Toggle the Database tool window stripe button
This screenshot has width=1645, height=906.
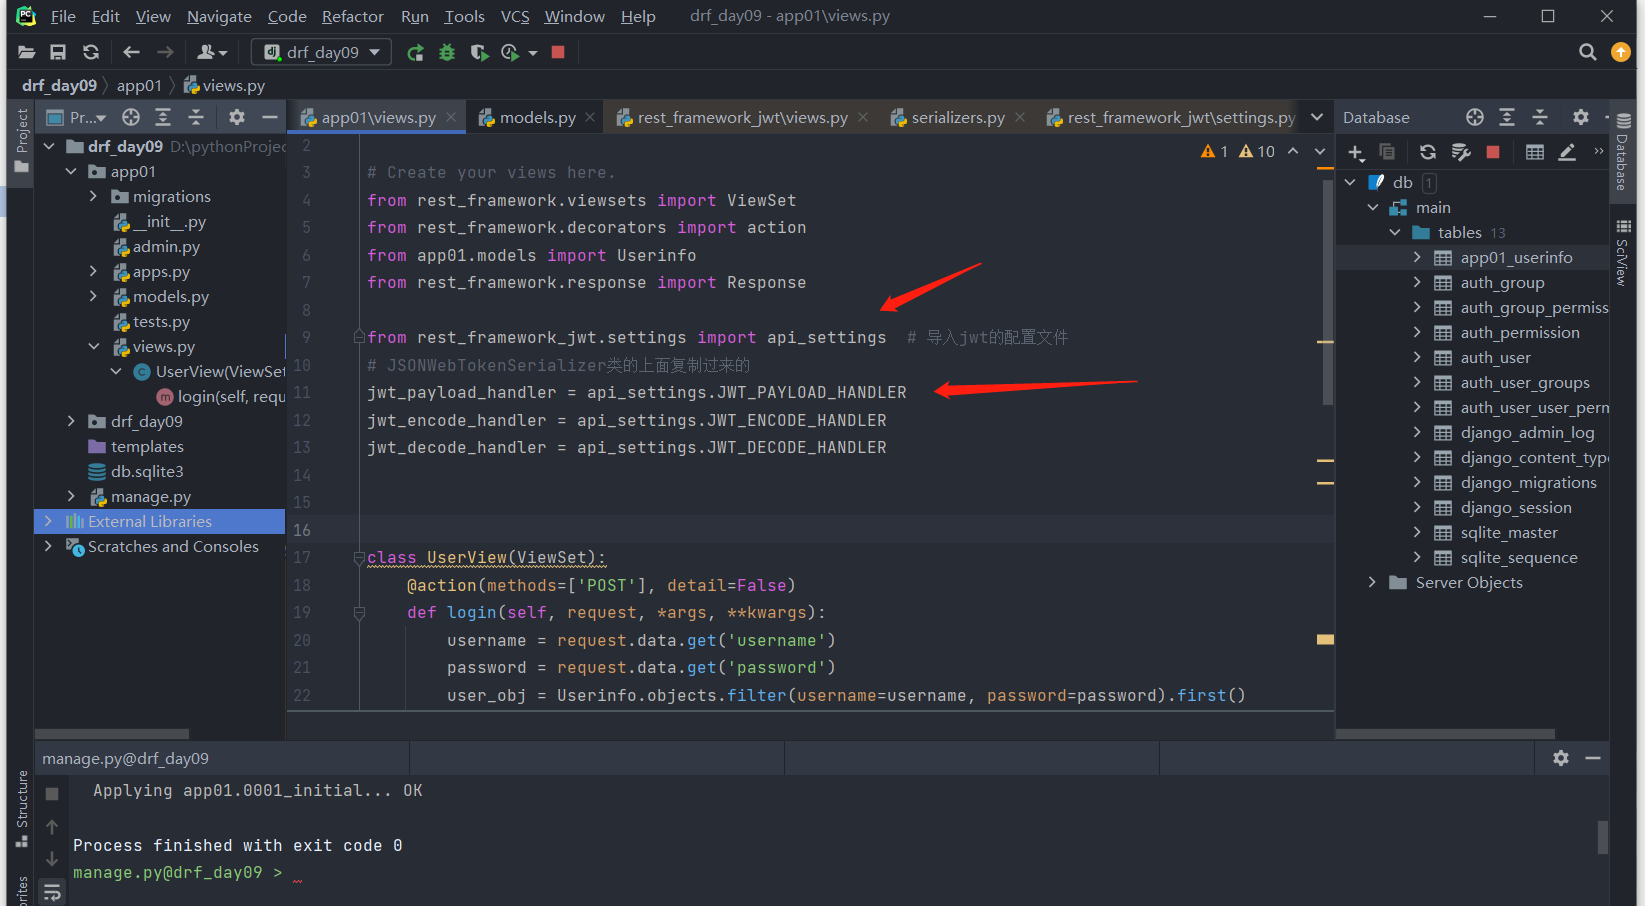[x=1623, y=152]
